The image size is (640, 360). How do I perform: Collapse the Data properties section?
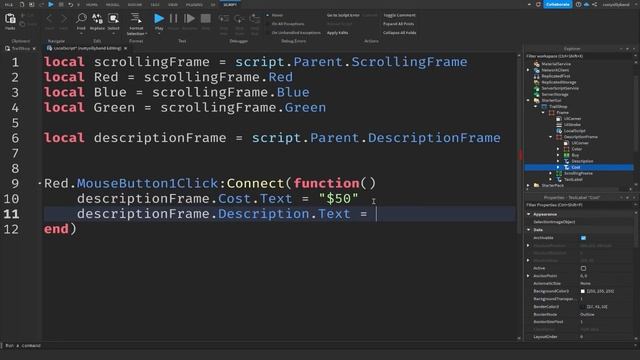point(529,230)
